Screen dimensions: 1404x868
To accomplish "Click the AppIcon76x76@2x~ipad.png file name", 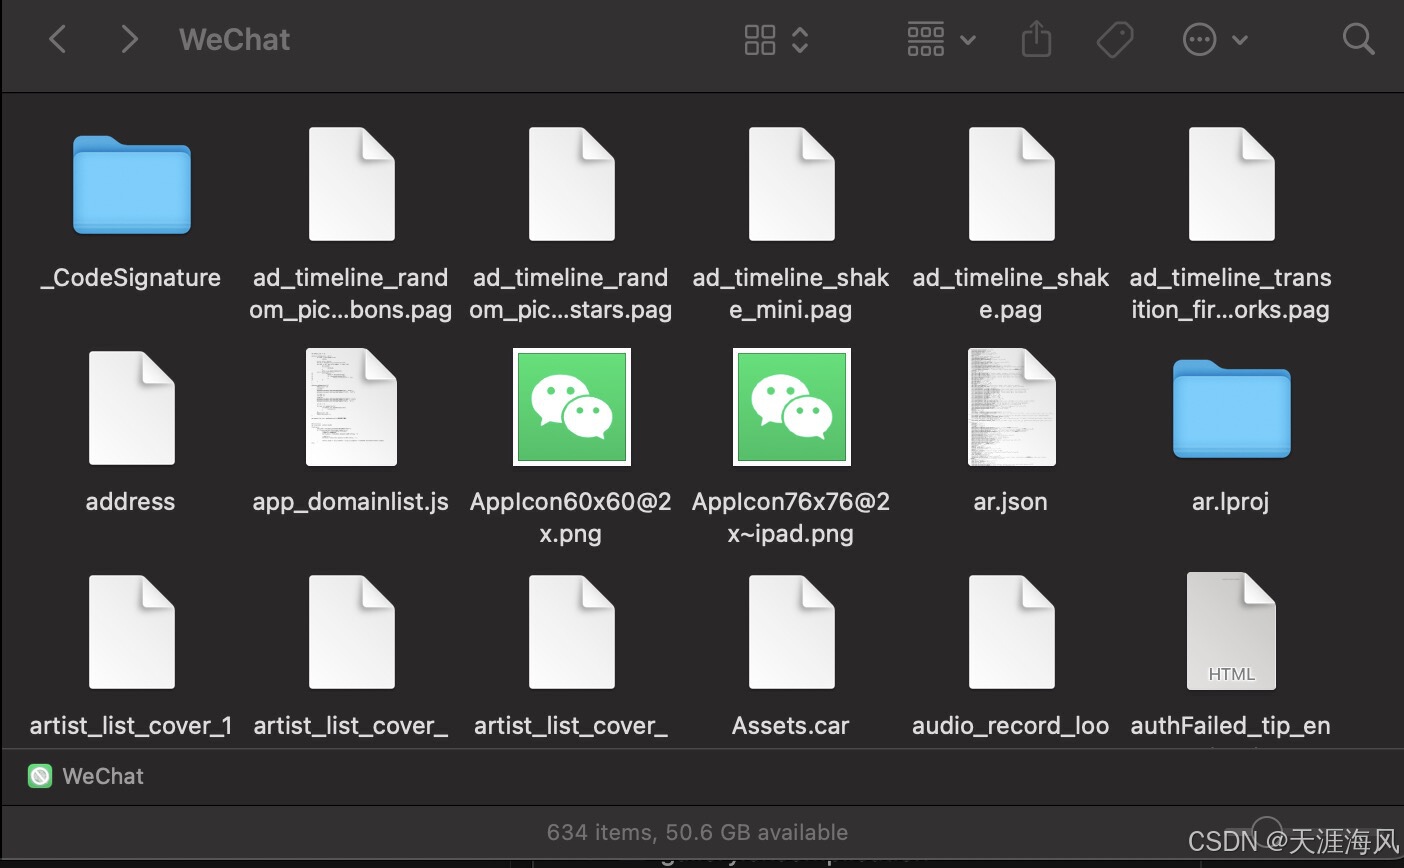I will pos(791,517).
